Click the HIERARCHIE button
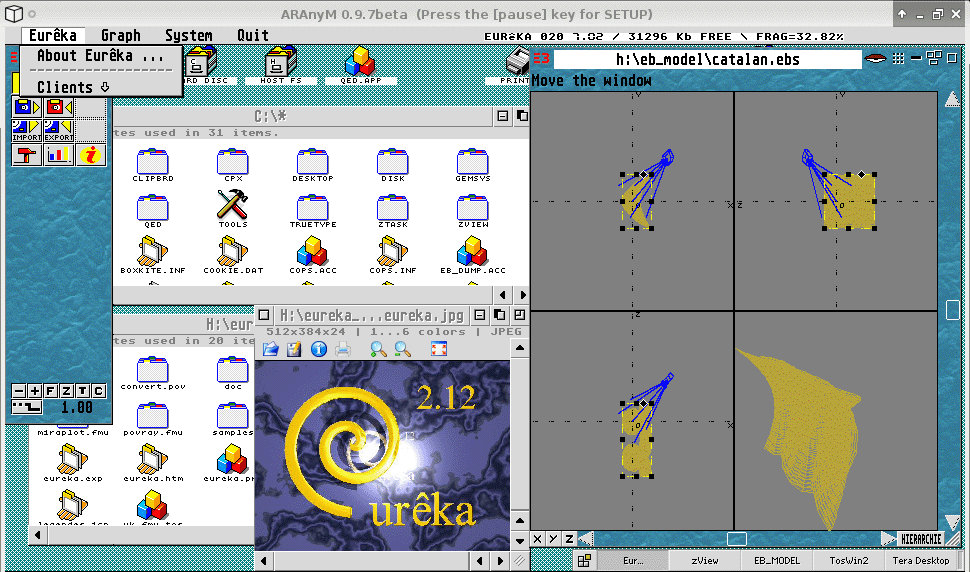This screenshot has width=970, height=572. pyautogui.click(x=921, y=539)
